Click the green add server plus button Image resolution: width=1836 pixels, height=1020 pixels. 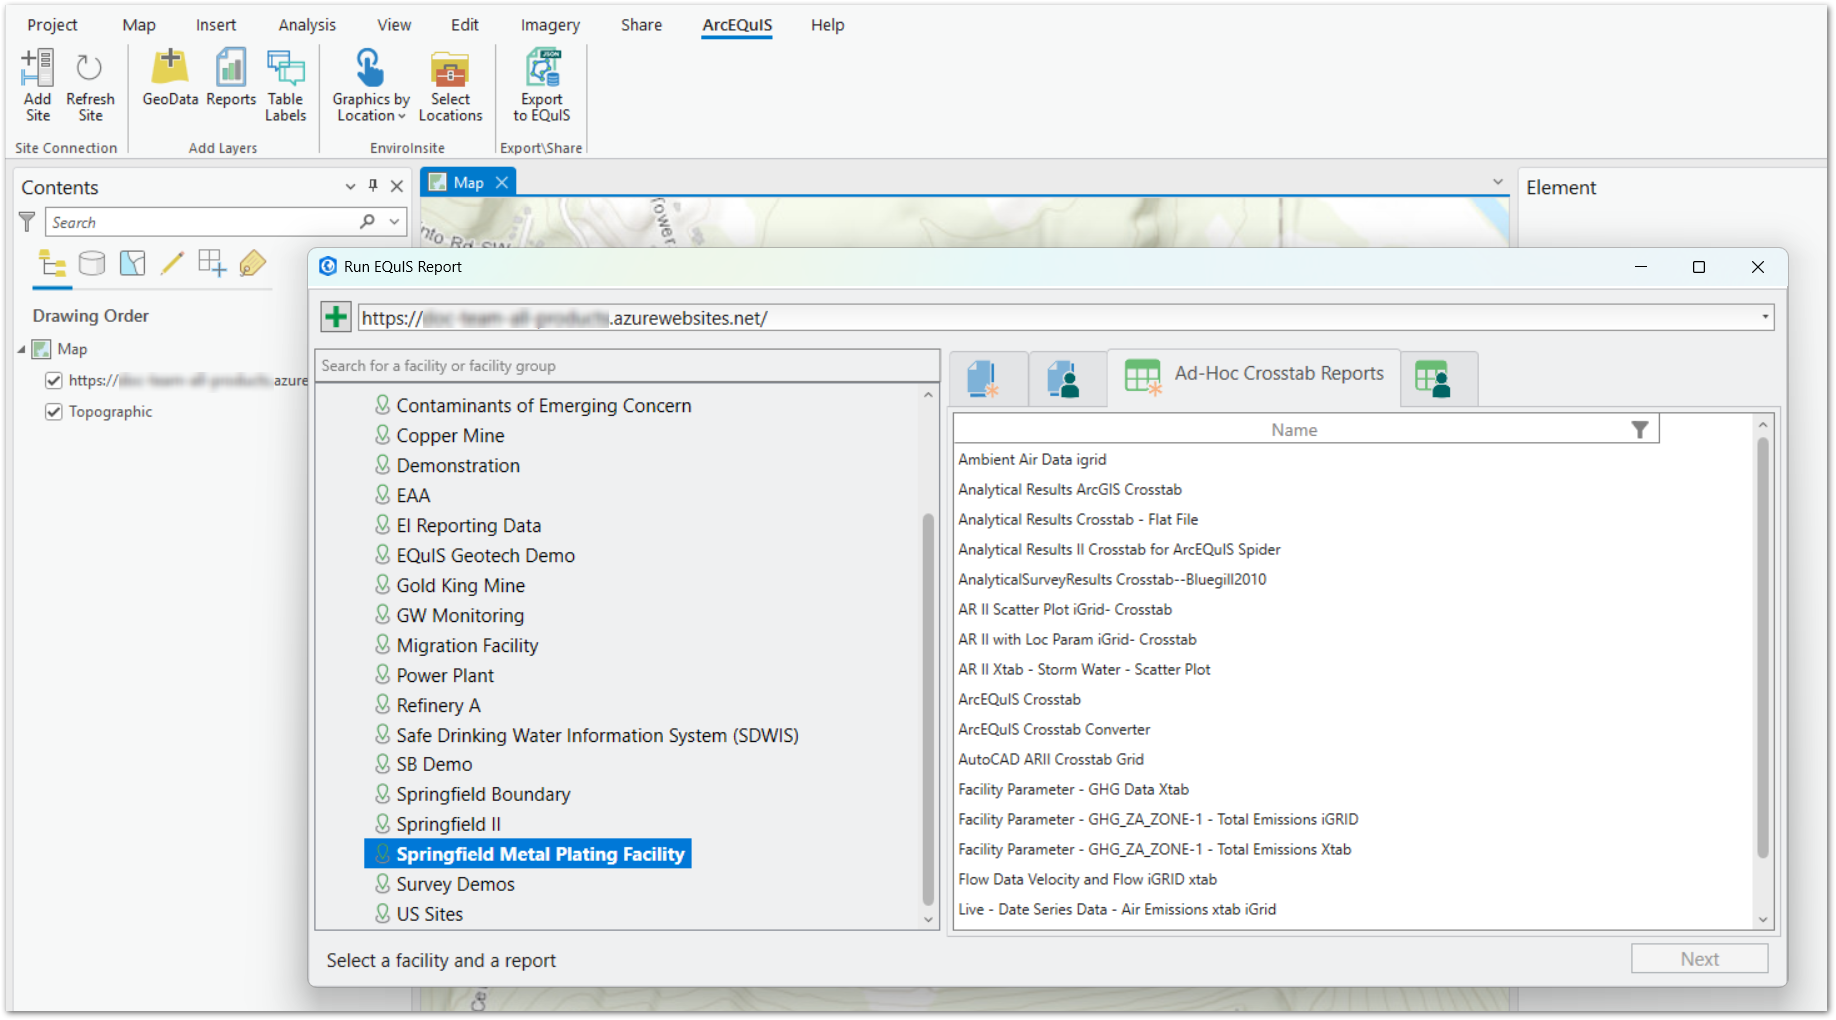(336, 318)
